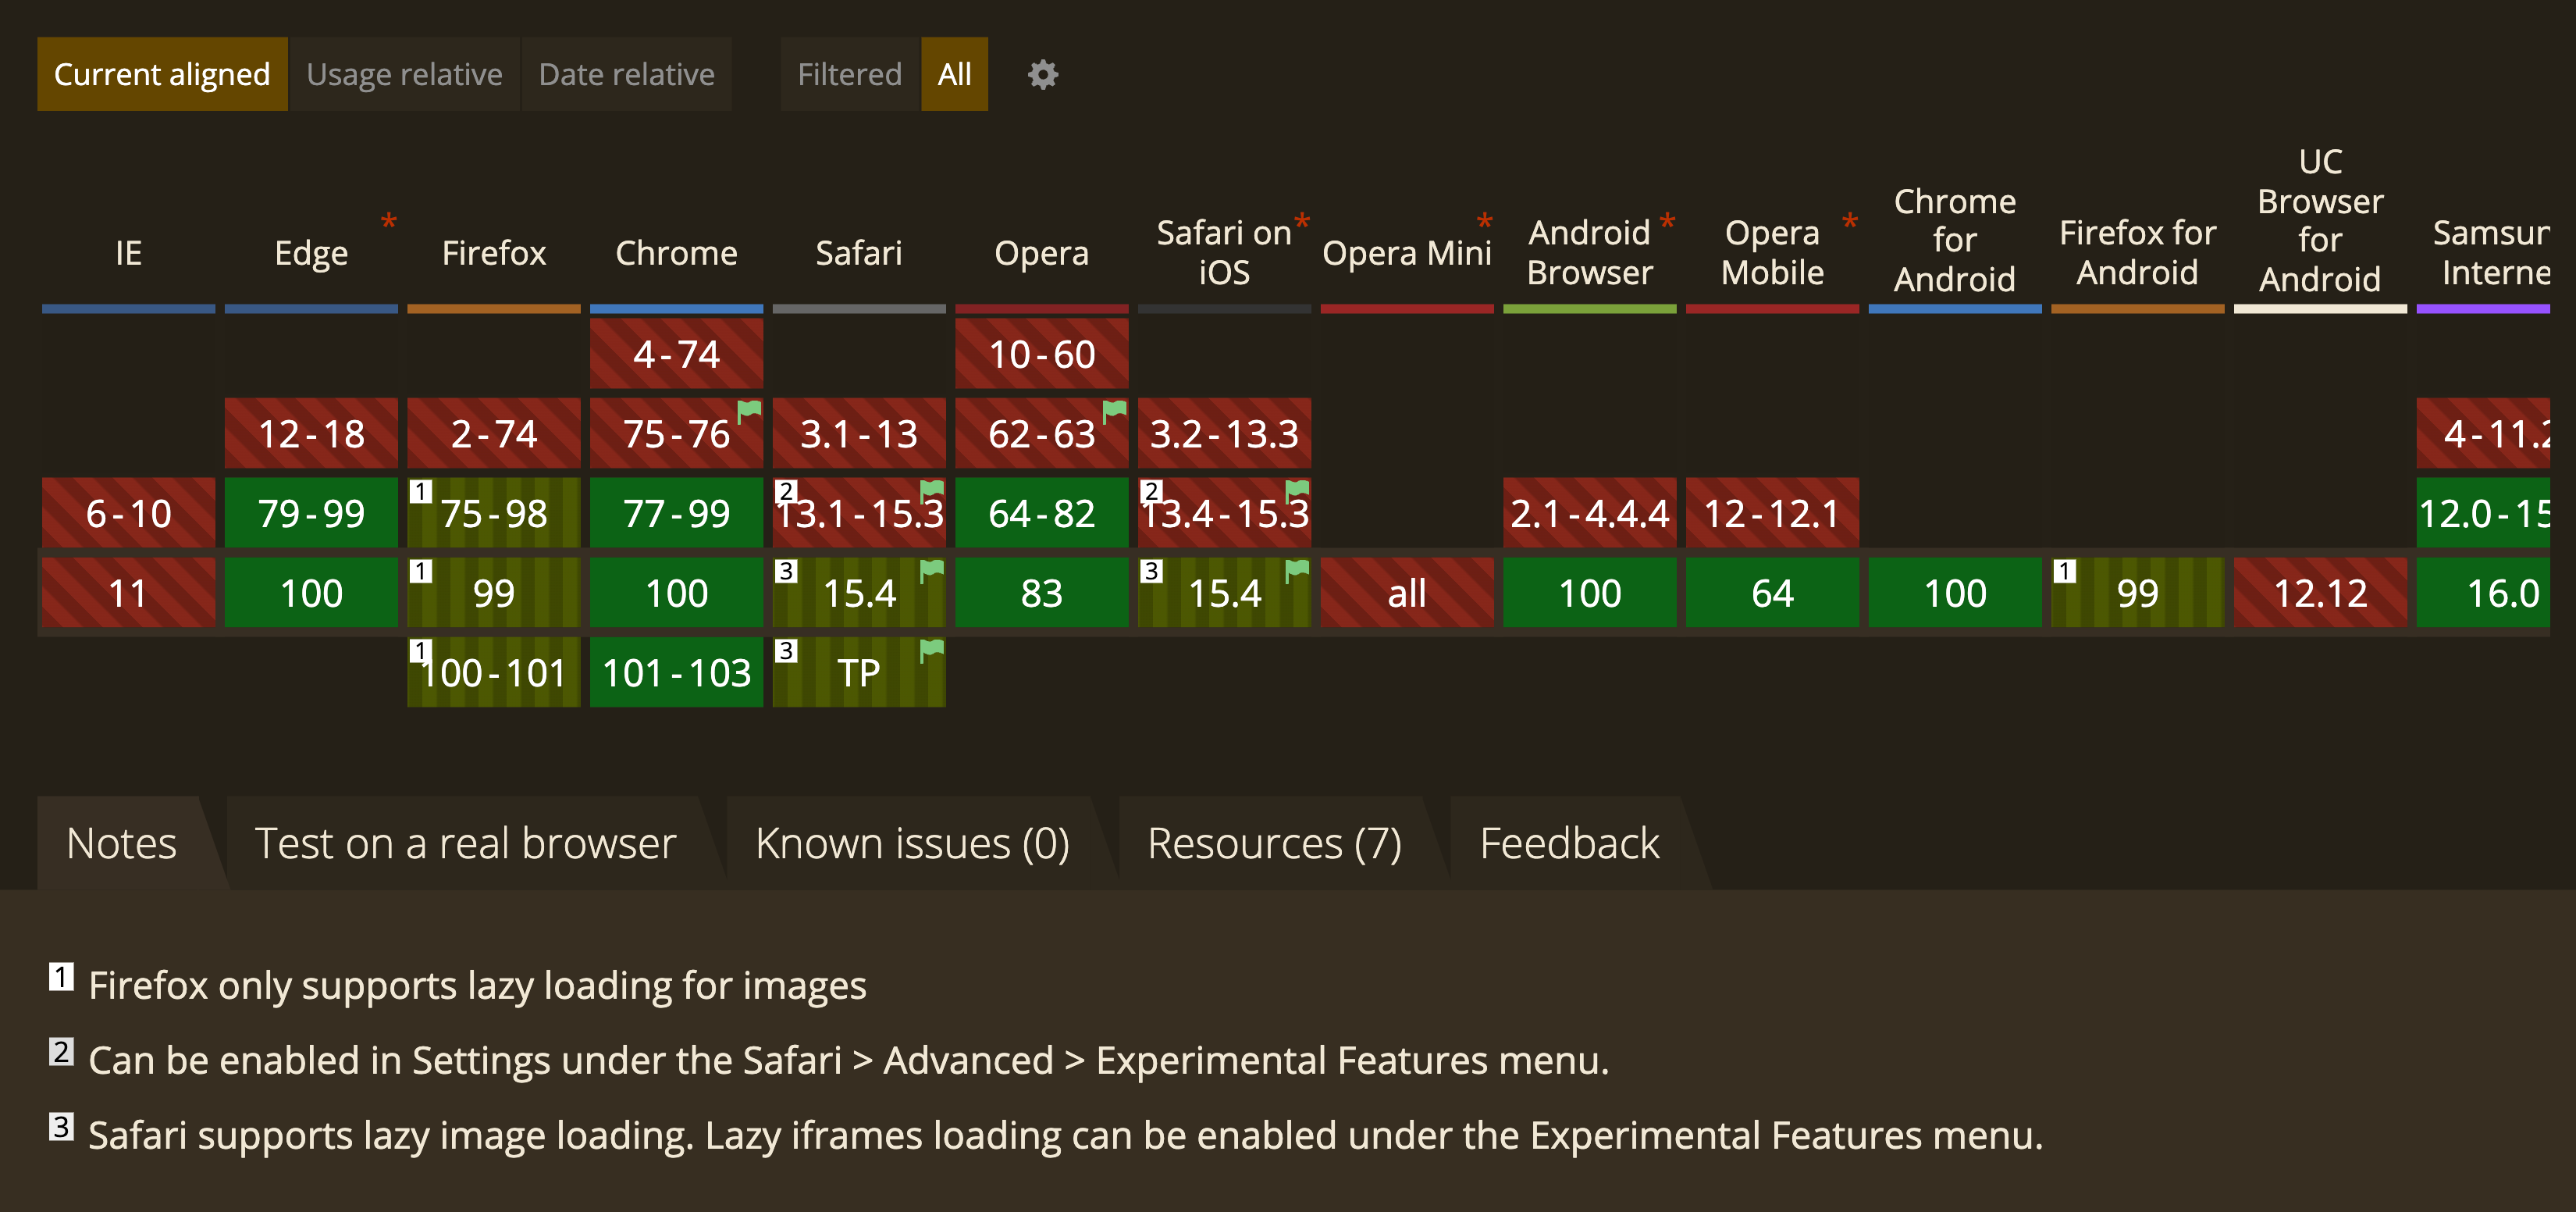Click Opera Mobile 12-12.1 cell
Viewport: 2576px width, 1212px height.
point(1772,513)
